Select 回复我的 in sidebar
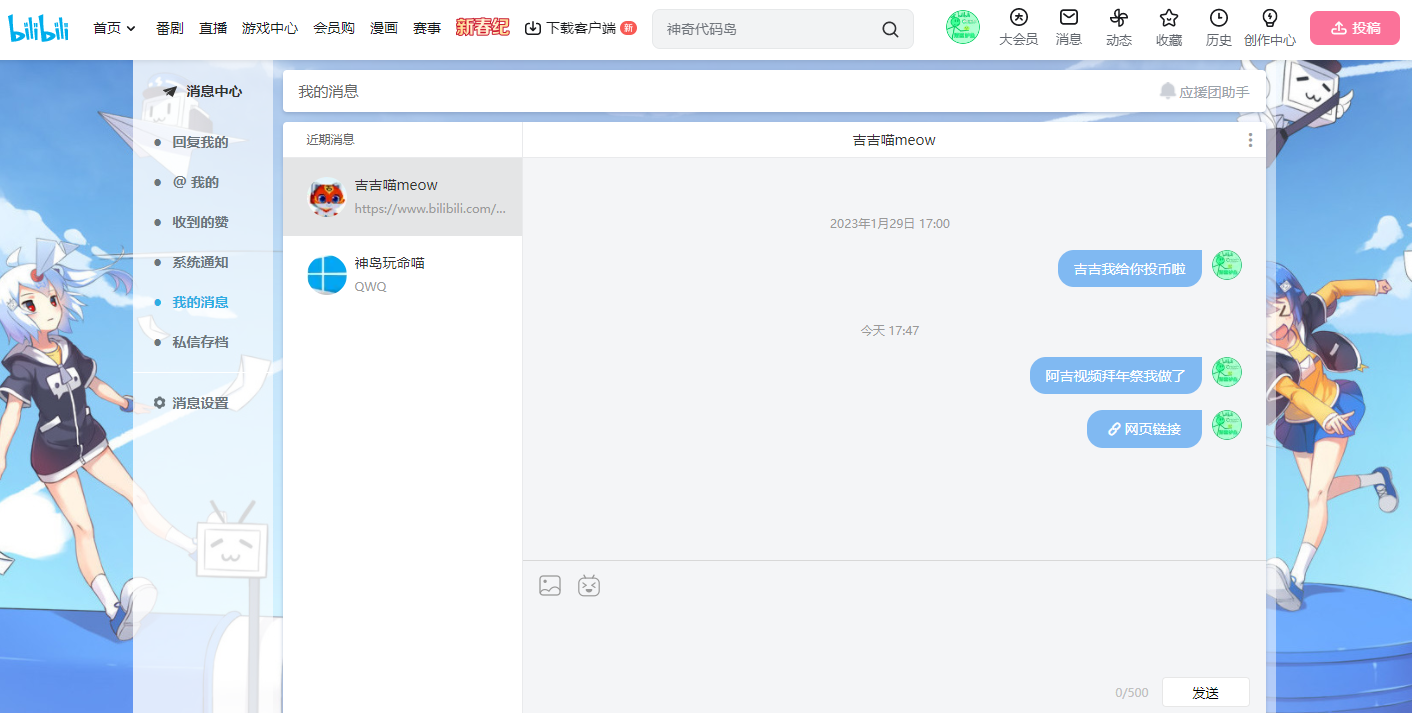The width and height of the screenshot is (1412, 713). pyautogui.click(x=200, y=142)
